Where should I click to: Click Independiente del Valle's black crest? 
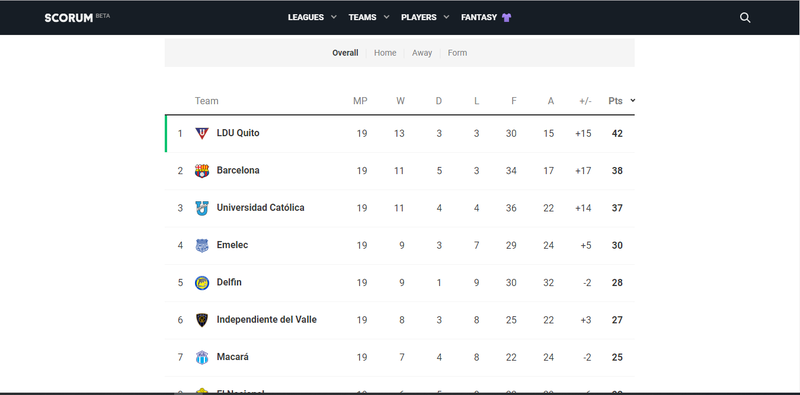tap(202, 320)
